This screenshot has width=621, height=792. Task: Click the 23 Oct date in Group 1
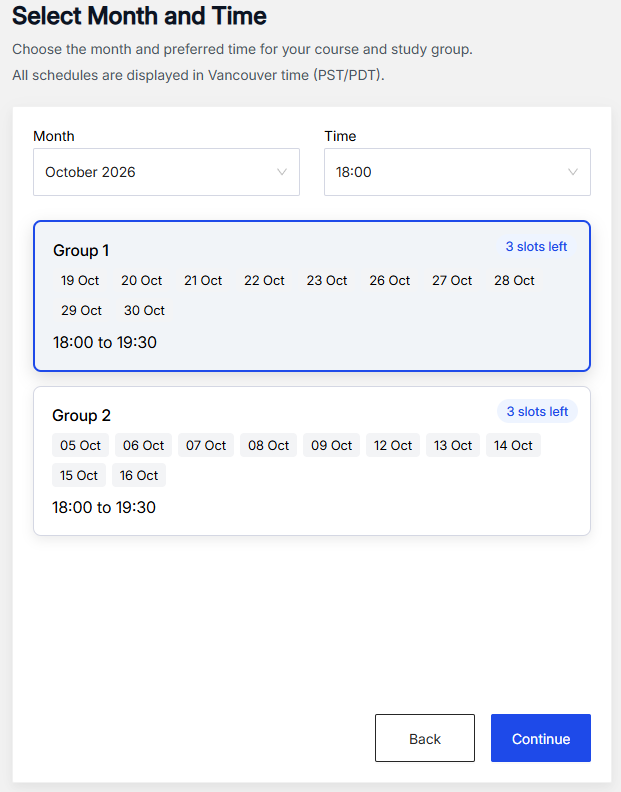coord(327,280)
